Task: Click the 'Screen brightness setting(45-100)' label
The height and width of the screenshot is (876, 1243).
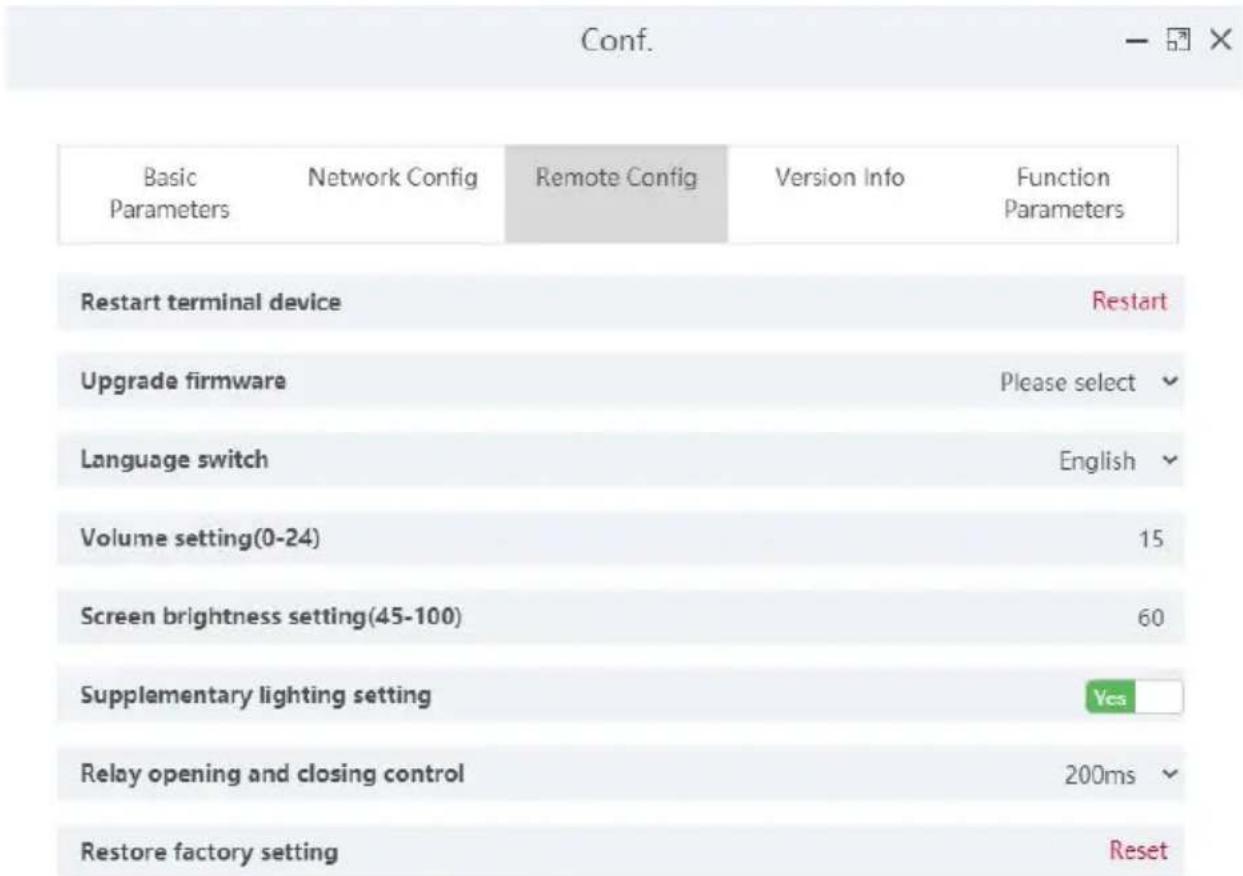Action: click(270, 618)
